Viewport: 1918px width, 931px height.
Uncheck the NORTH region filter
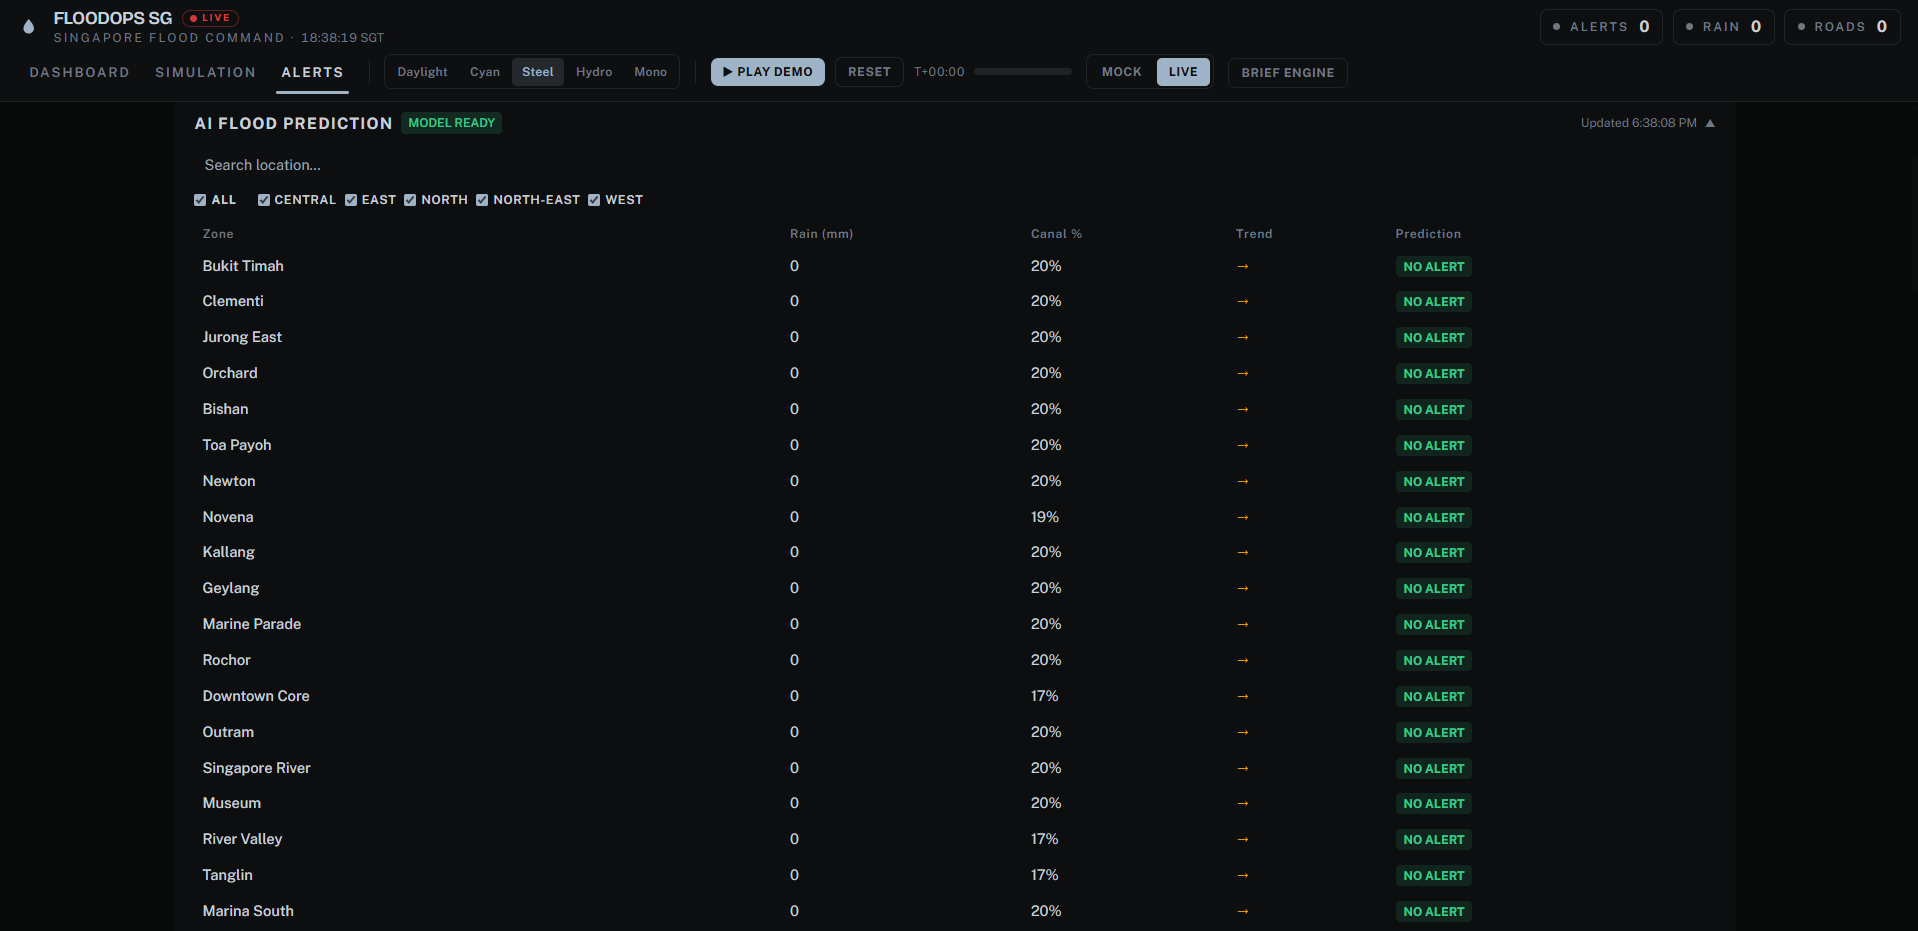[x=410, y=200]
